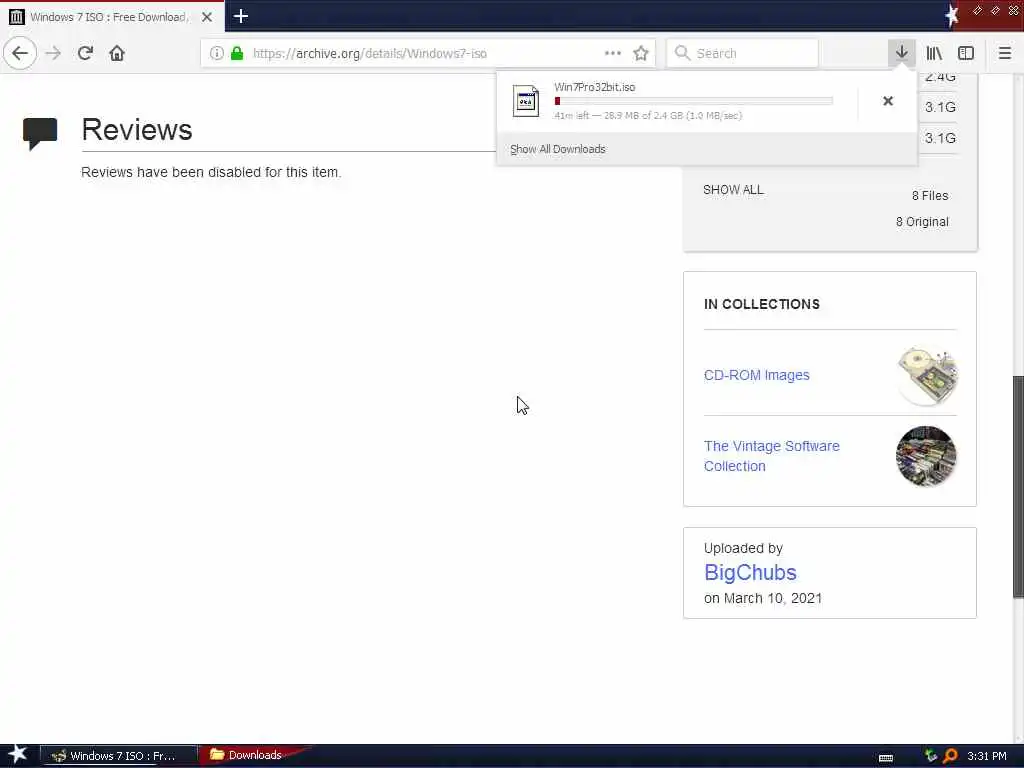Click the Win7Pro32bit.iso file icon

(x=526, y=101)
